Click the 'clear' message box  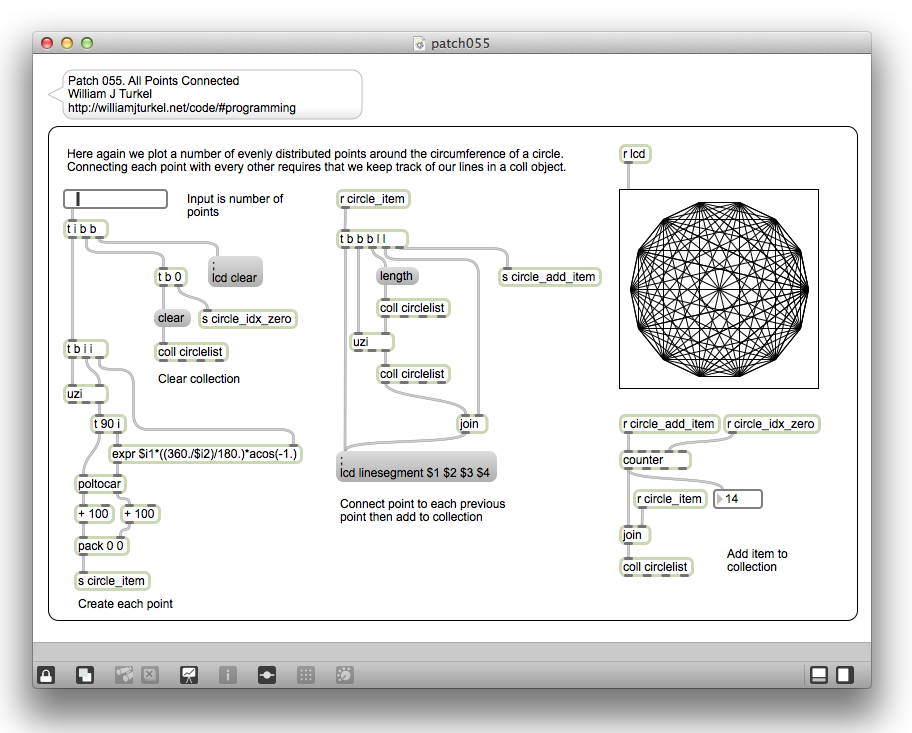[171, 318]
